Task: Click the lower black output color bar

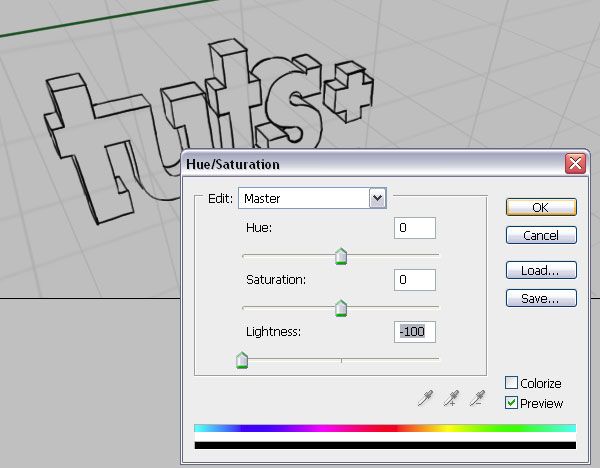Action: (385, 445)
